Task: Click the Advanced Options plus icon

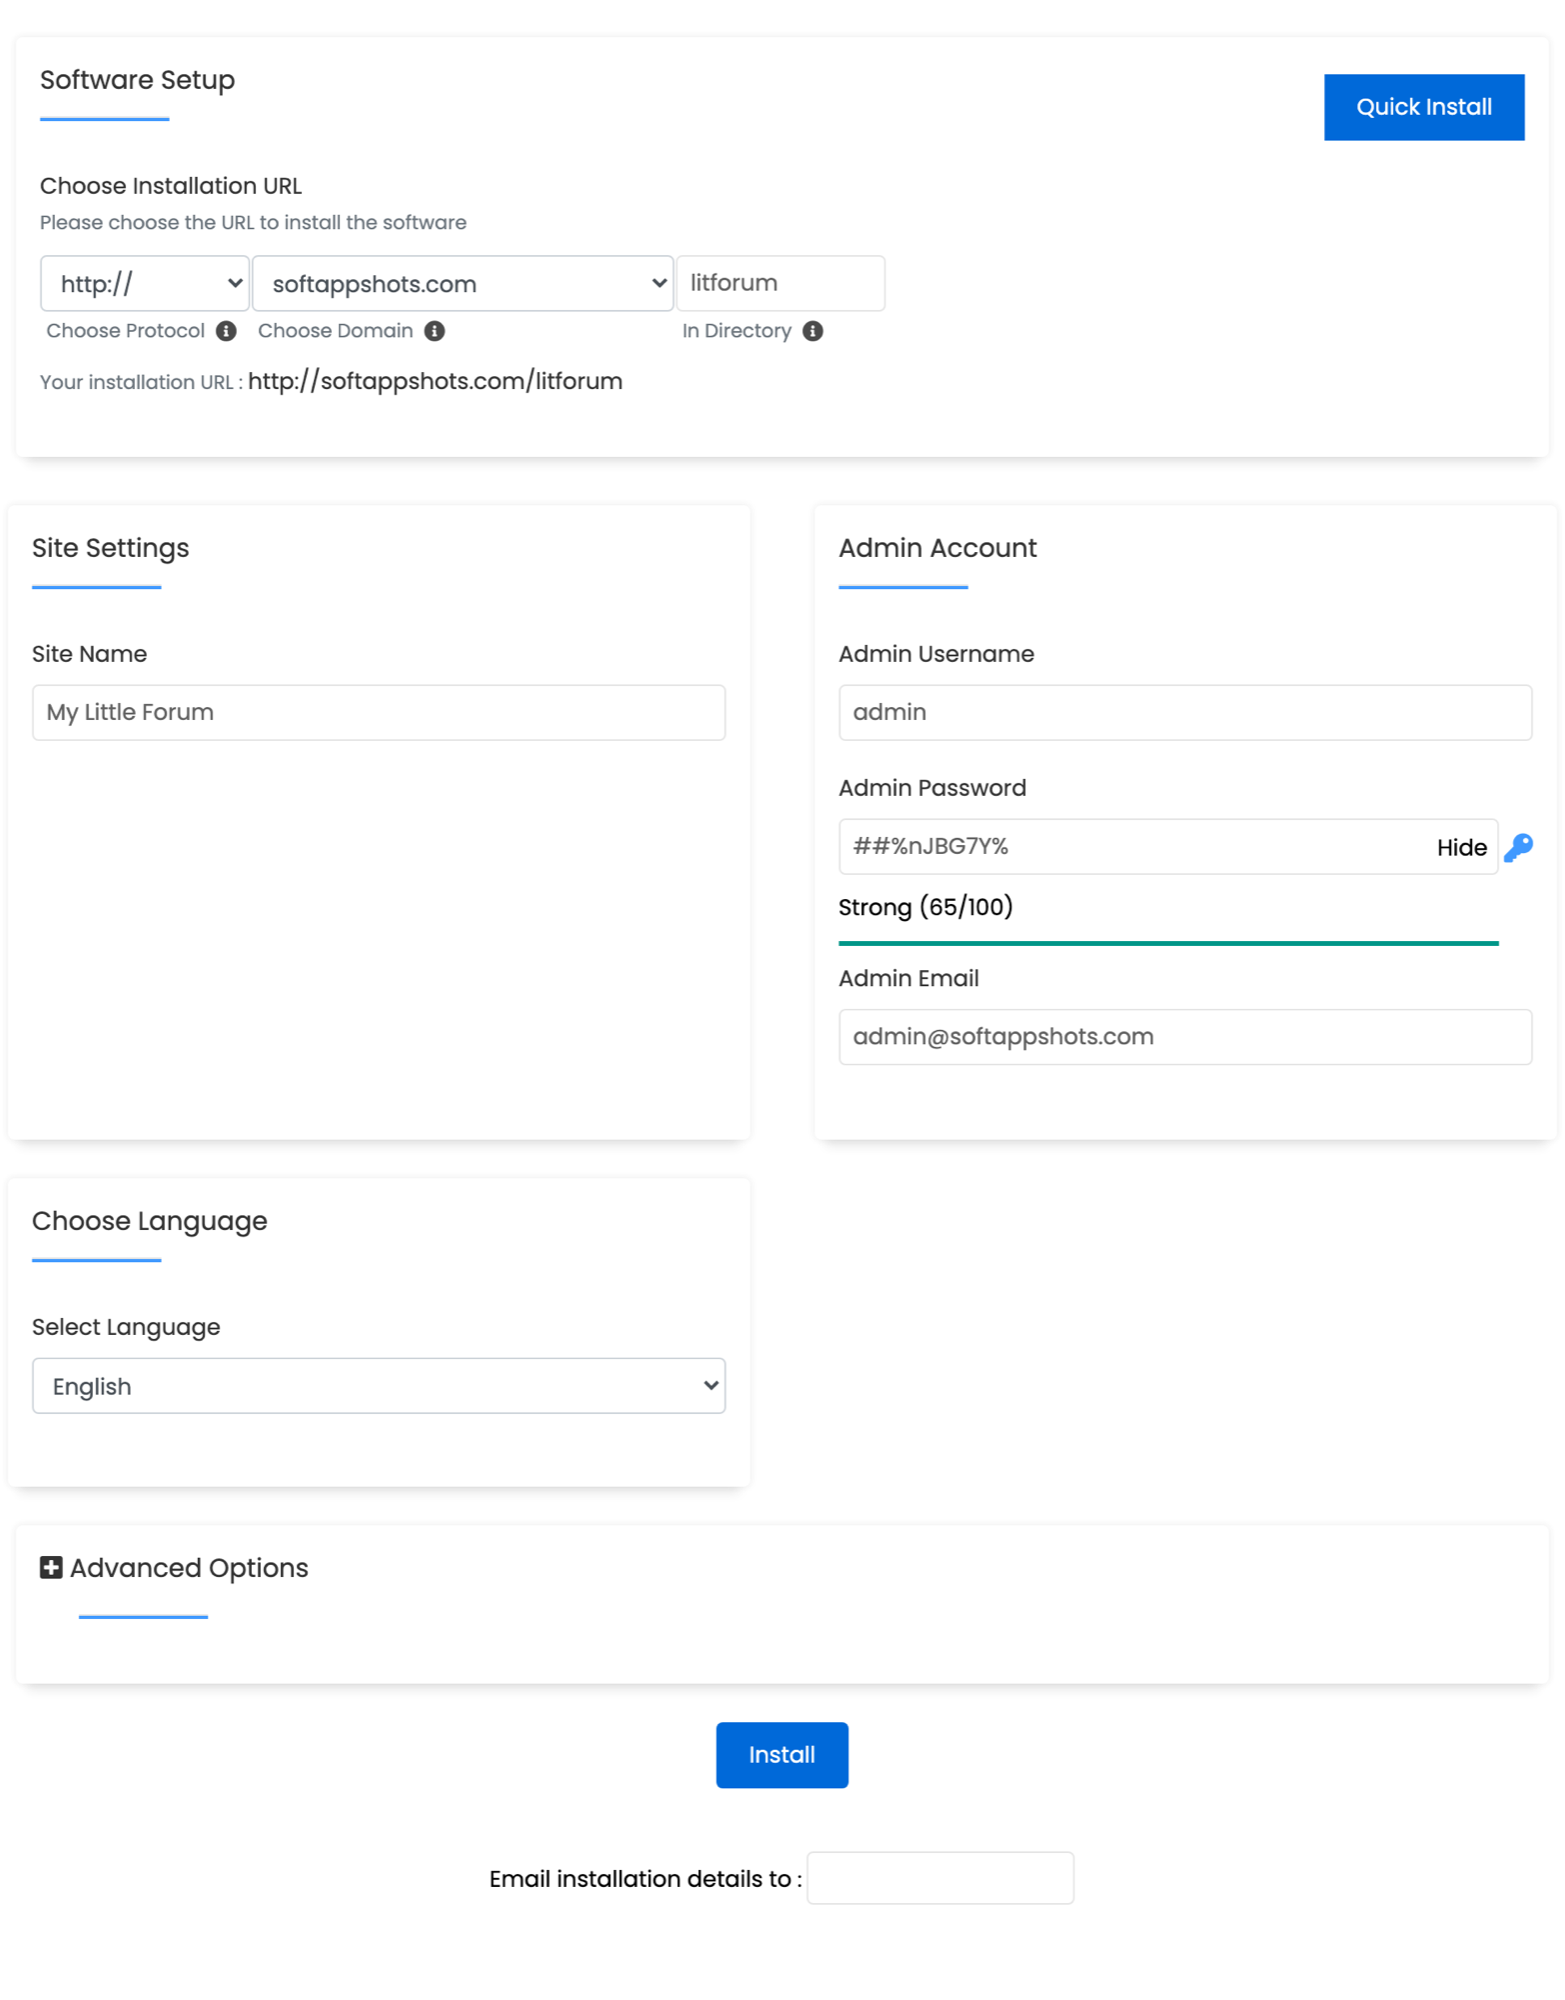Action: pos(51,1567)
